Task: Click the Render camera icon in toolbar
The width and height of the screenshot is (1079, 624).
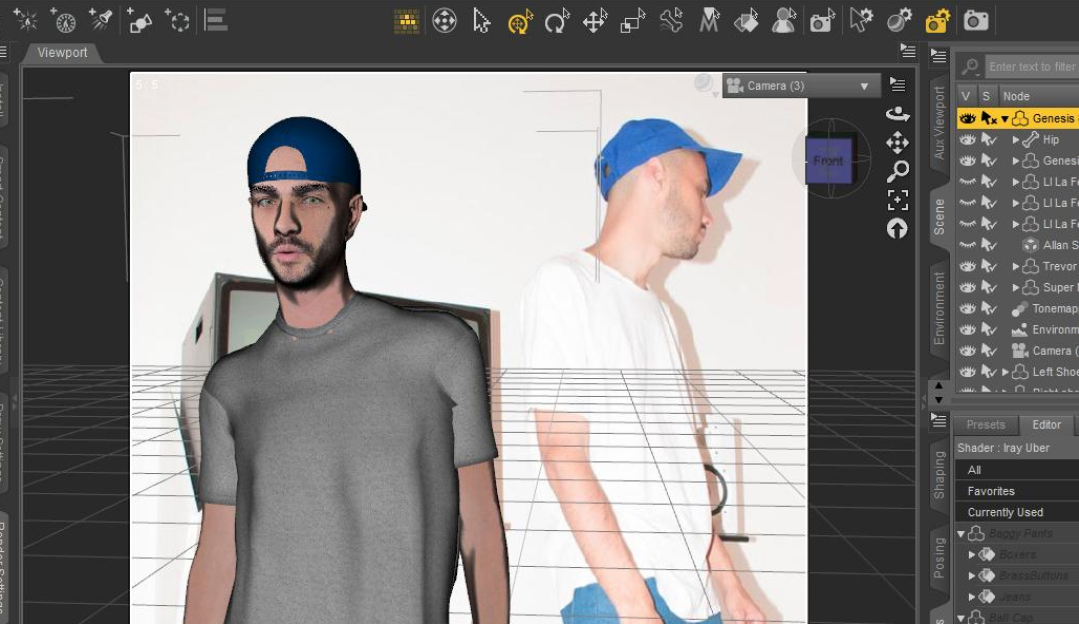Action: pos(976,21)
